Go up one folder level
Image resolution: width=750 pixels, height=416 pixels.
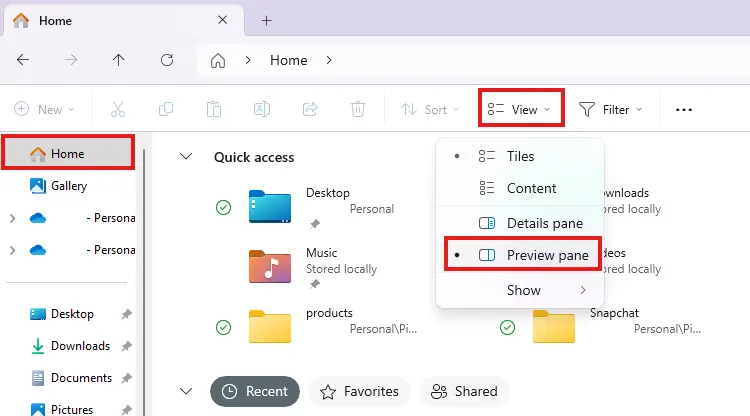(118, 60)
